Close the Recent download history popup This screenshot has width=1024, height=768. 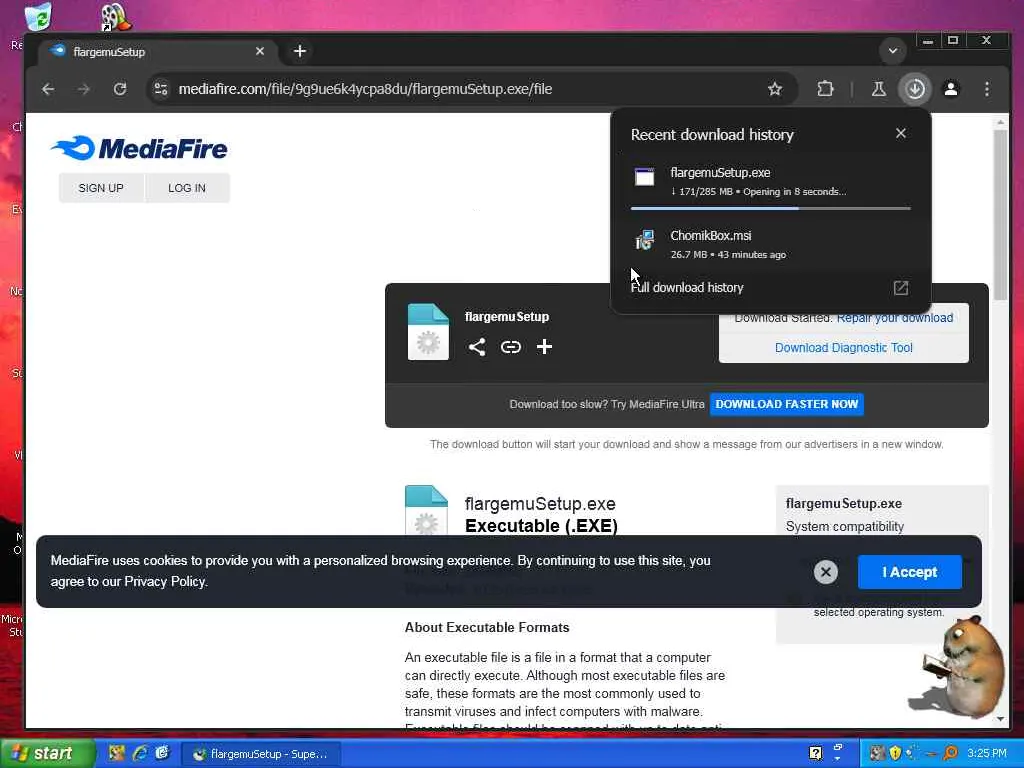[x=901, y=133]
